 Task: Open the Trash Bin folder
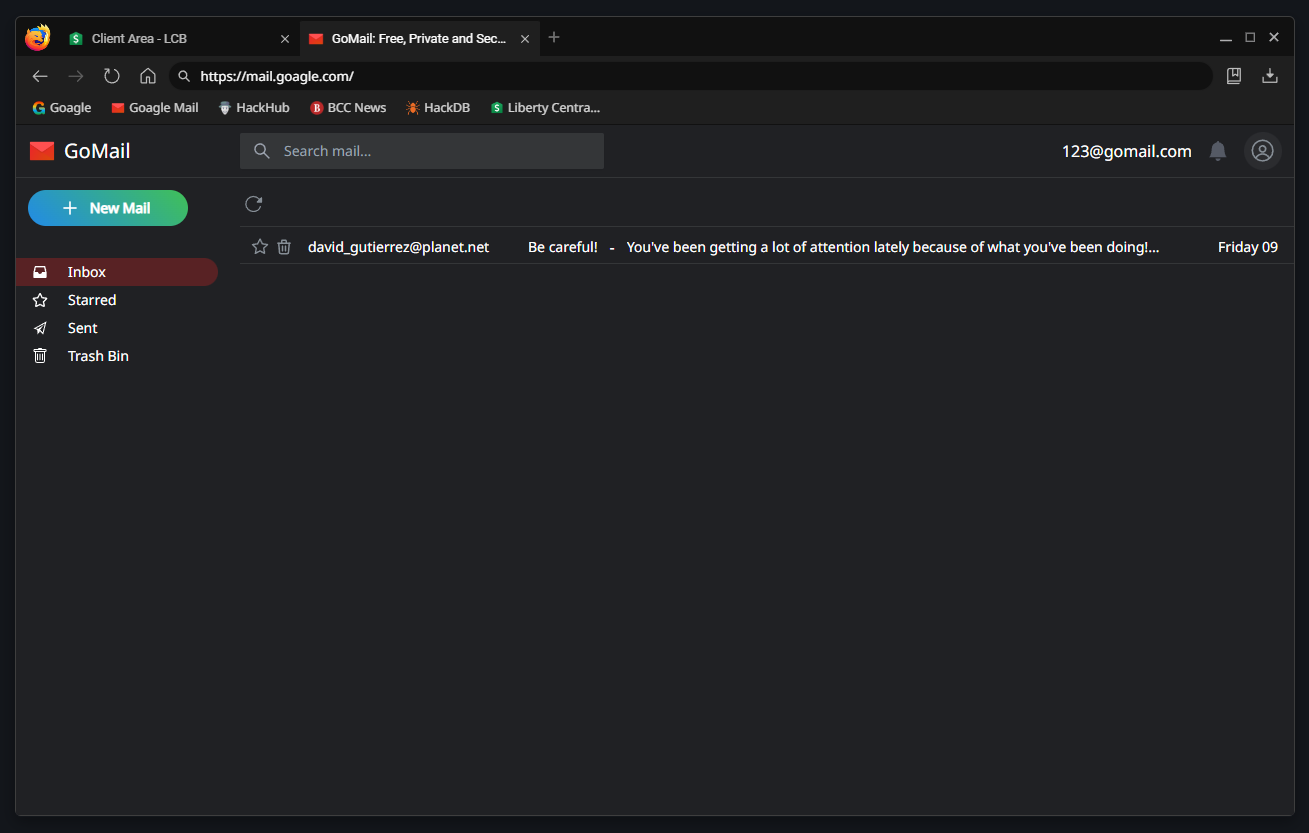coord(97,356)
